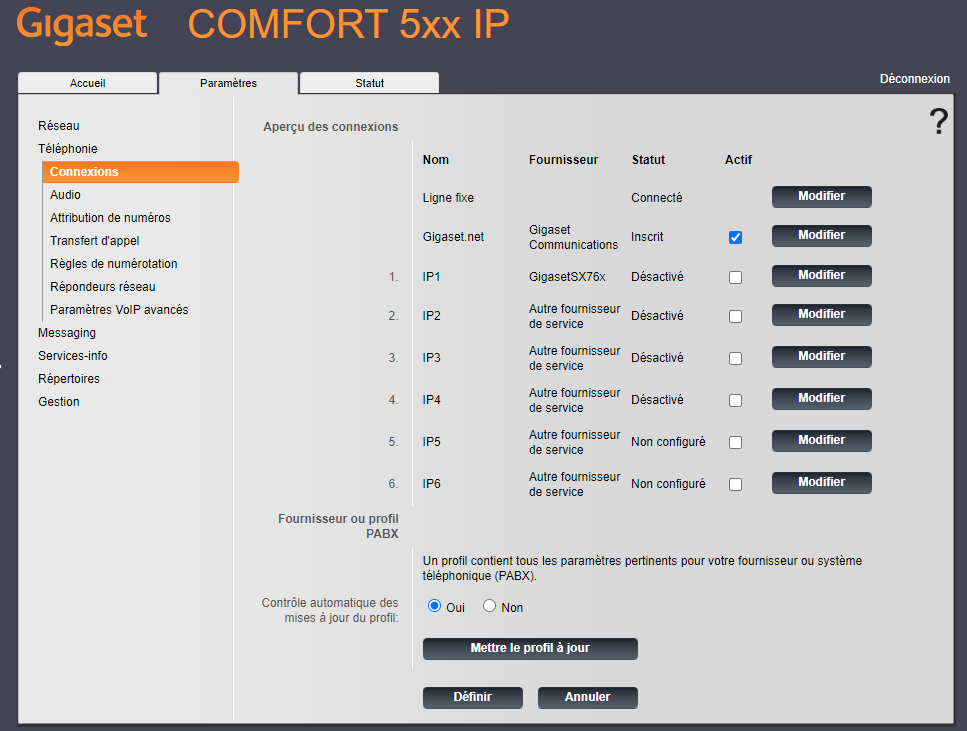Click the GigasetSX76x provider text
Viewport: 967px width, 731px height.
point(567,277)
